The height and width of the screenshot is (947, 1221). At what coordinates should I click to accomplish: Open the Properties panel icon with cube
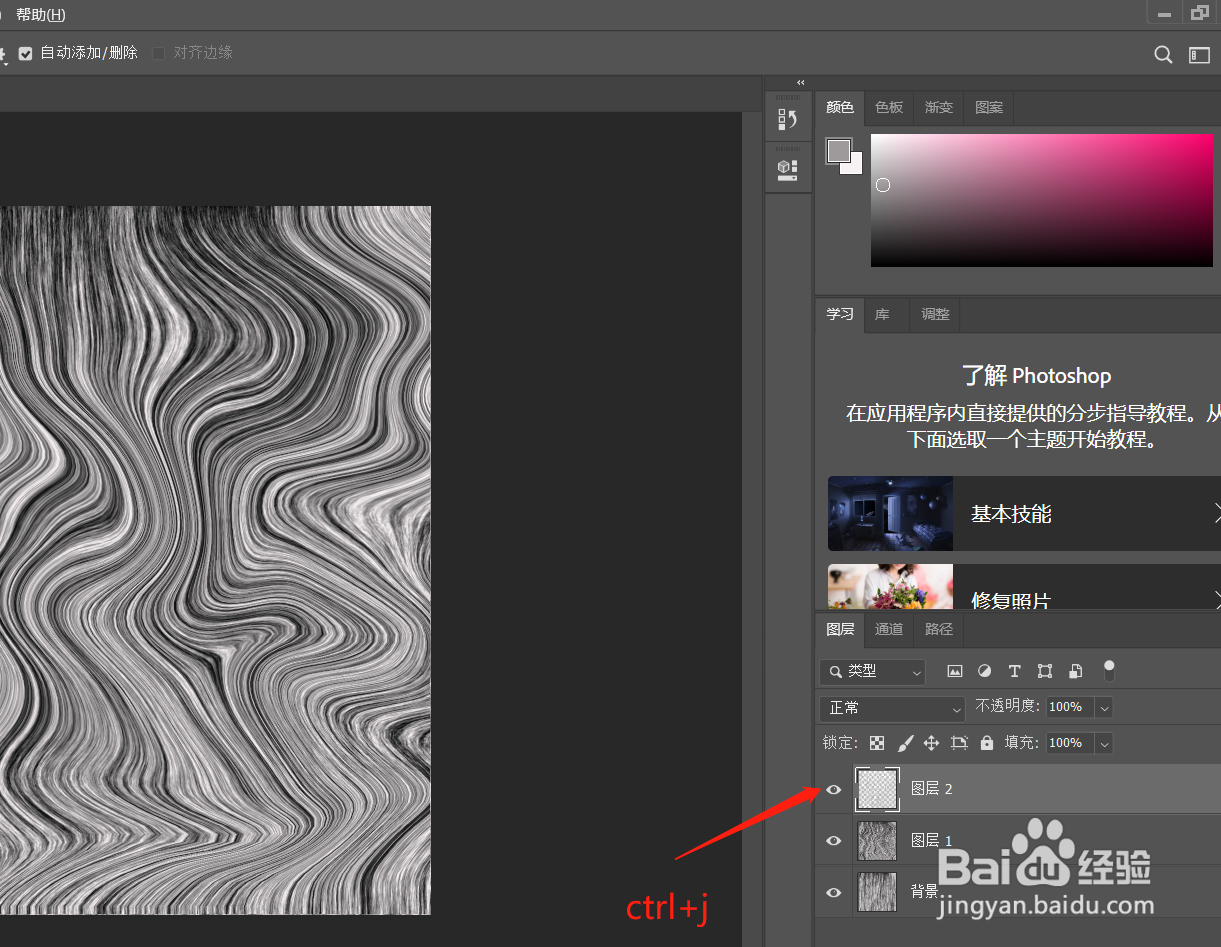coord(788,169)
